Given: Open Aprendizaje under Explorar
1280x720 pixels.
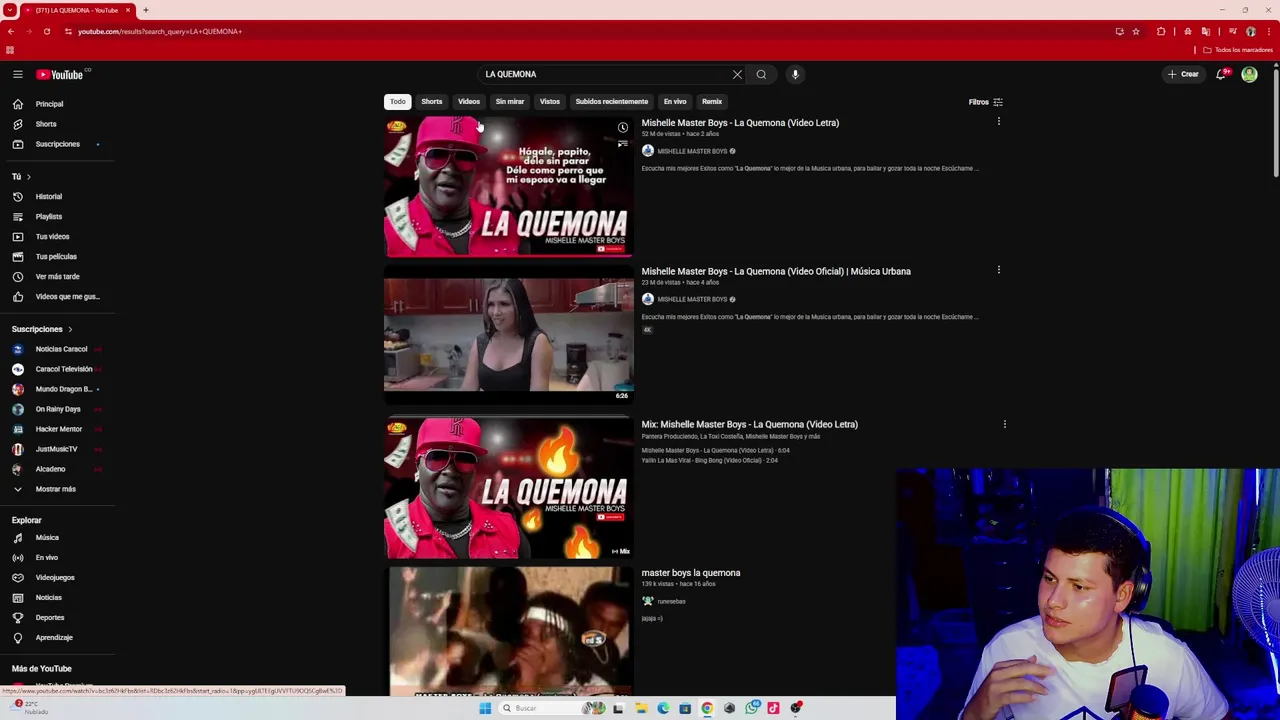Looking at the screenshot, I should (58, 637).
